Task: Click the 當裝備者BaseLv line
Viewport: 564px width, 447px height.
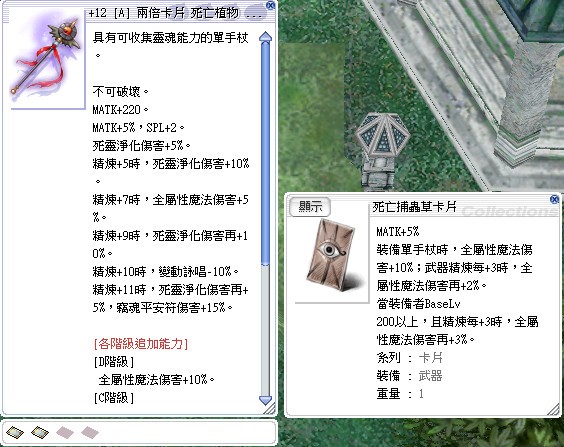Action: click(419, 304)
